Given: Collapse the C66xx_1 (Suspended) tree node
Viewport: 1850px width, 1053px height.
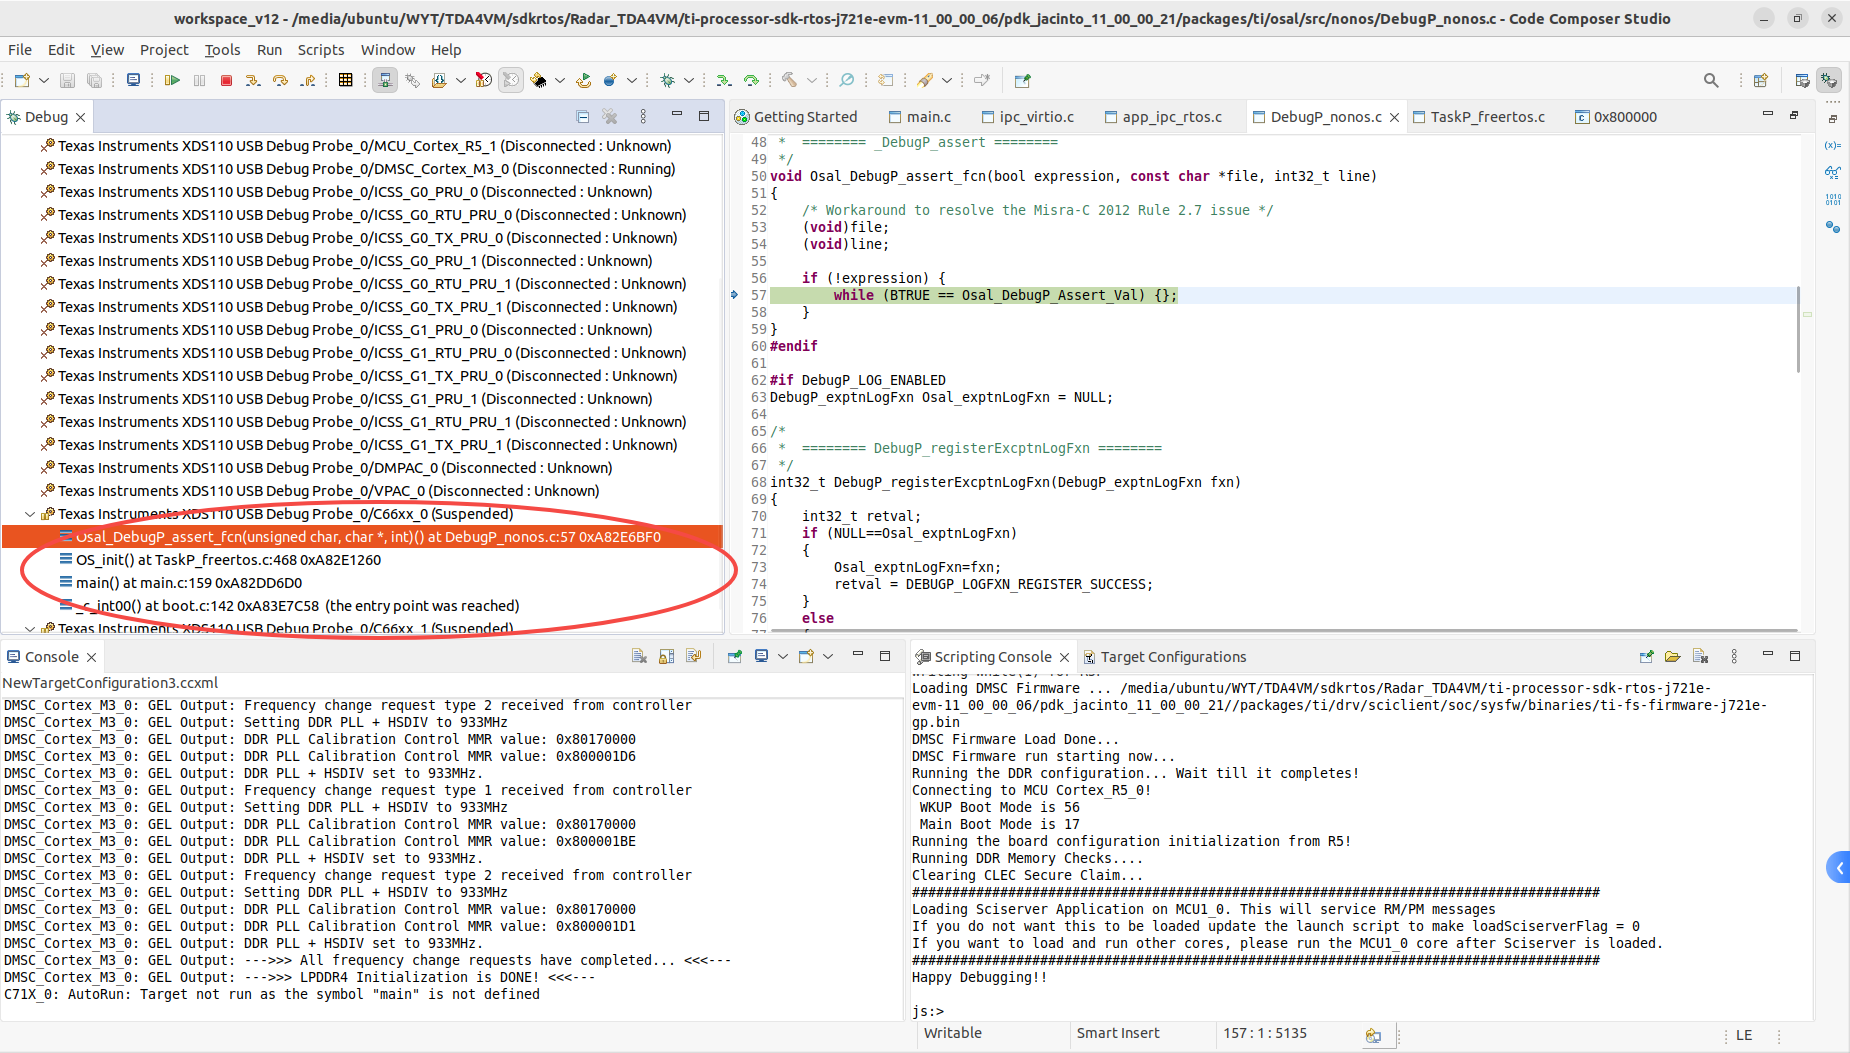Looking at the screenshot, I should 30,628.
